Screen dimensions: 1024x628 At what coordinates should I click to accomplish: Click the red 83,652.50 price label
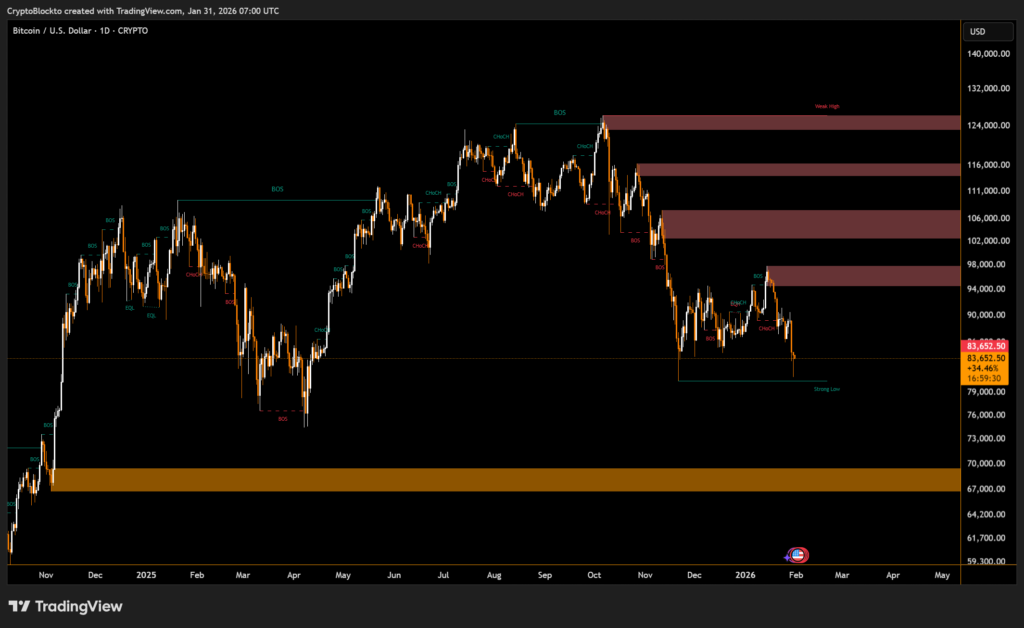[x=986, y=346]
